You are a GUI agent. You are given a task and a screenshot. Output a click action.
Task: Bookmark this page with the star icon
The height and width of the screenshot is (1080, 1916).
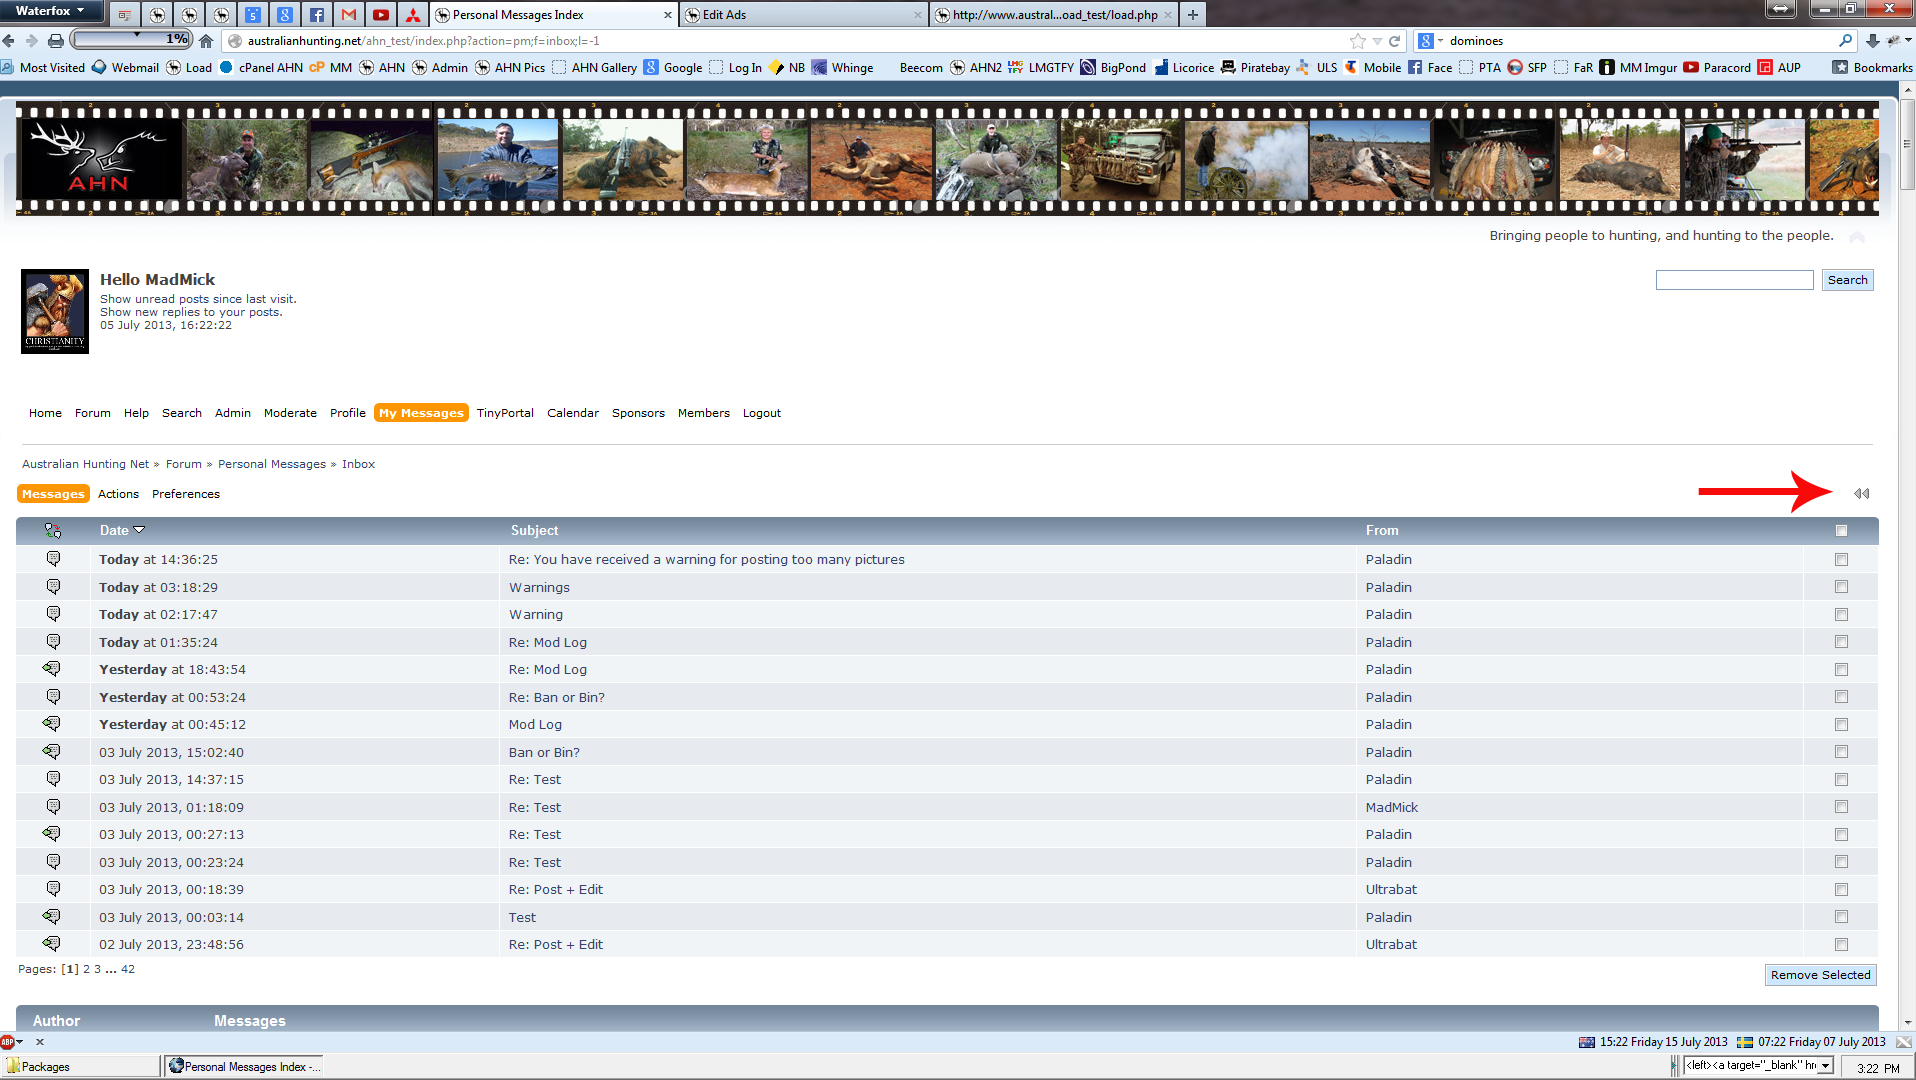click(x=1357, y=41)
